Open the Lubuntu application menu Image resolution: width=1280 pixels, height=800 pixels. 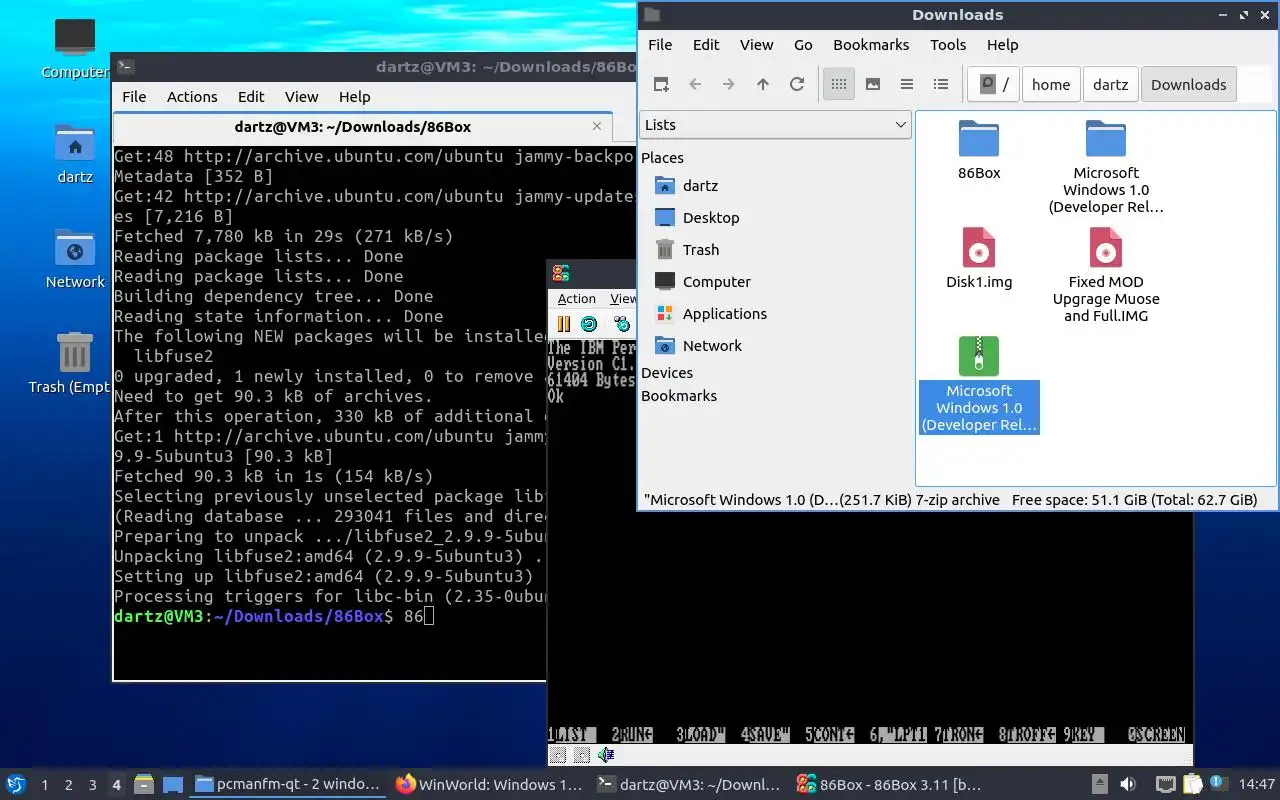click(16, 784)
